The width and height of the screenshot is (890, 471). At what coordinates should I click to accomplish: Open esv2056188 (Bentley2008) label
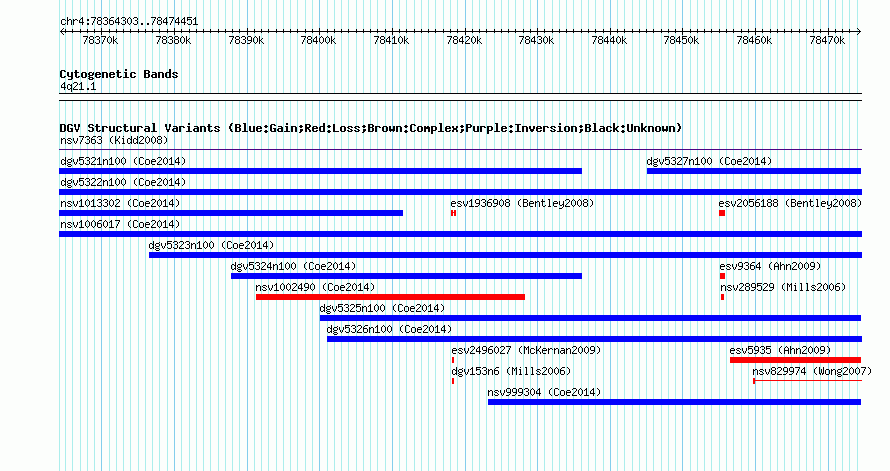coord(790,203)
